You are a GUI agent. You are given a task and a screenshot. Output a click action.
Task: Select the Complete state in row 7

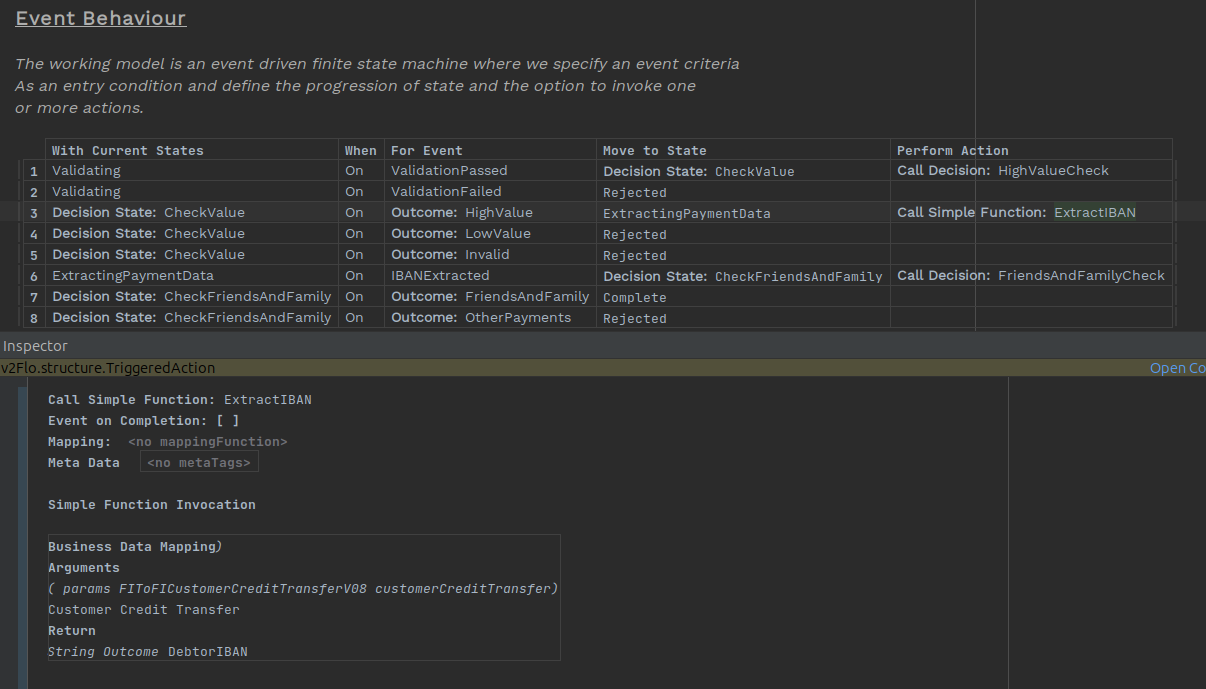(634, 298)
